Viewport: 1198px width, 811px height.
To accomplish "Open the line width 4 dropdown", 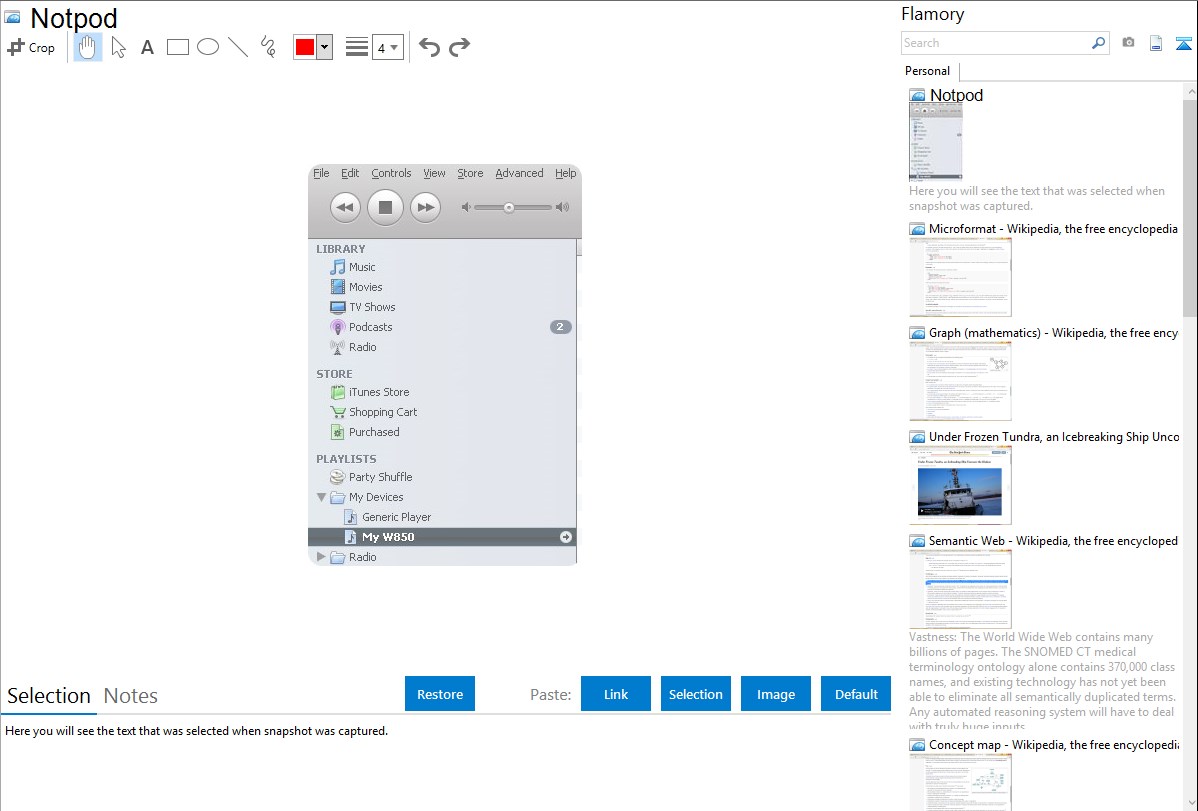I will coord(387,47).
